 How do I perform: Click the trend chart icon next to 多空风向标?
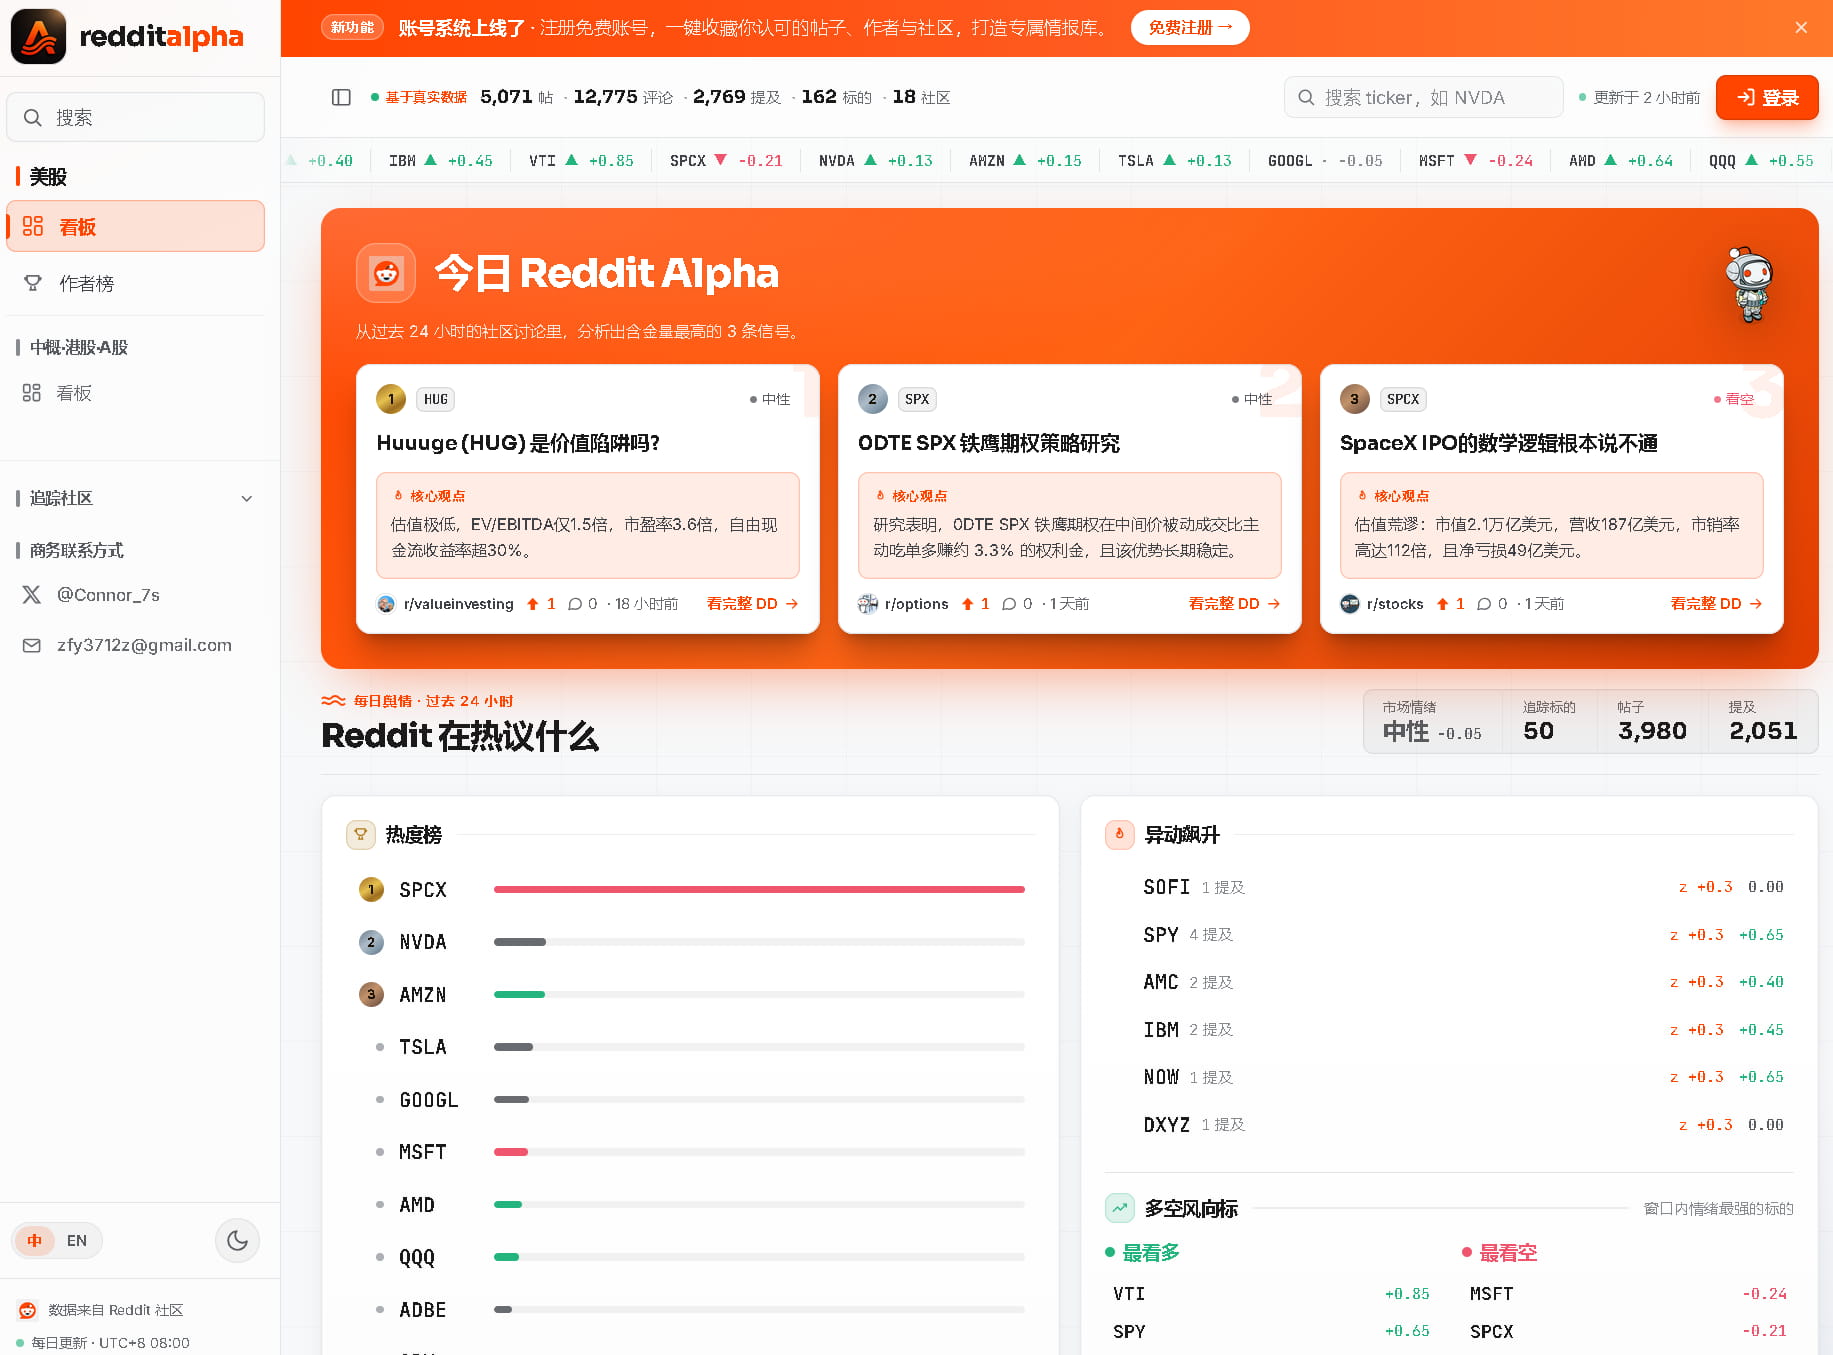point(1119,1208)
